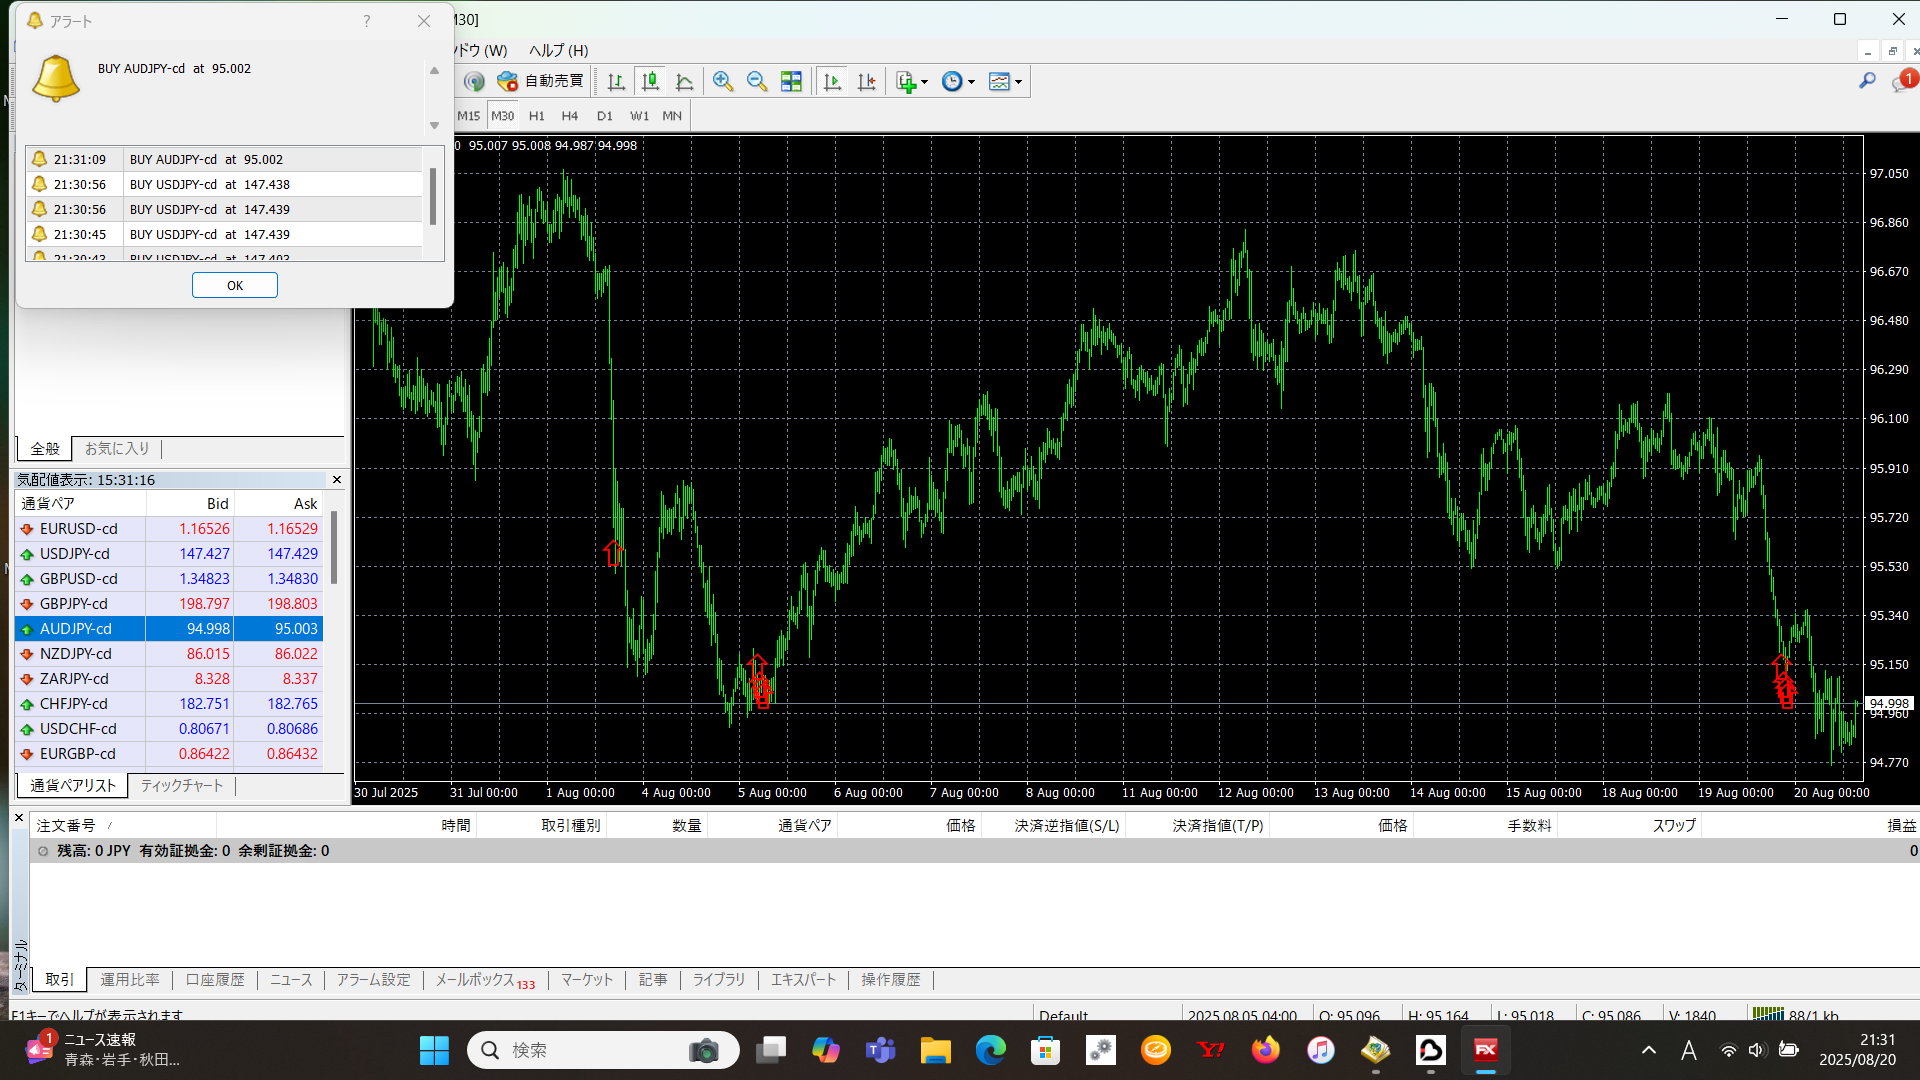Switch to the 口座履歴 tab
1920x1080 pixels.
pyautogui.click(x=215, y=980)
